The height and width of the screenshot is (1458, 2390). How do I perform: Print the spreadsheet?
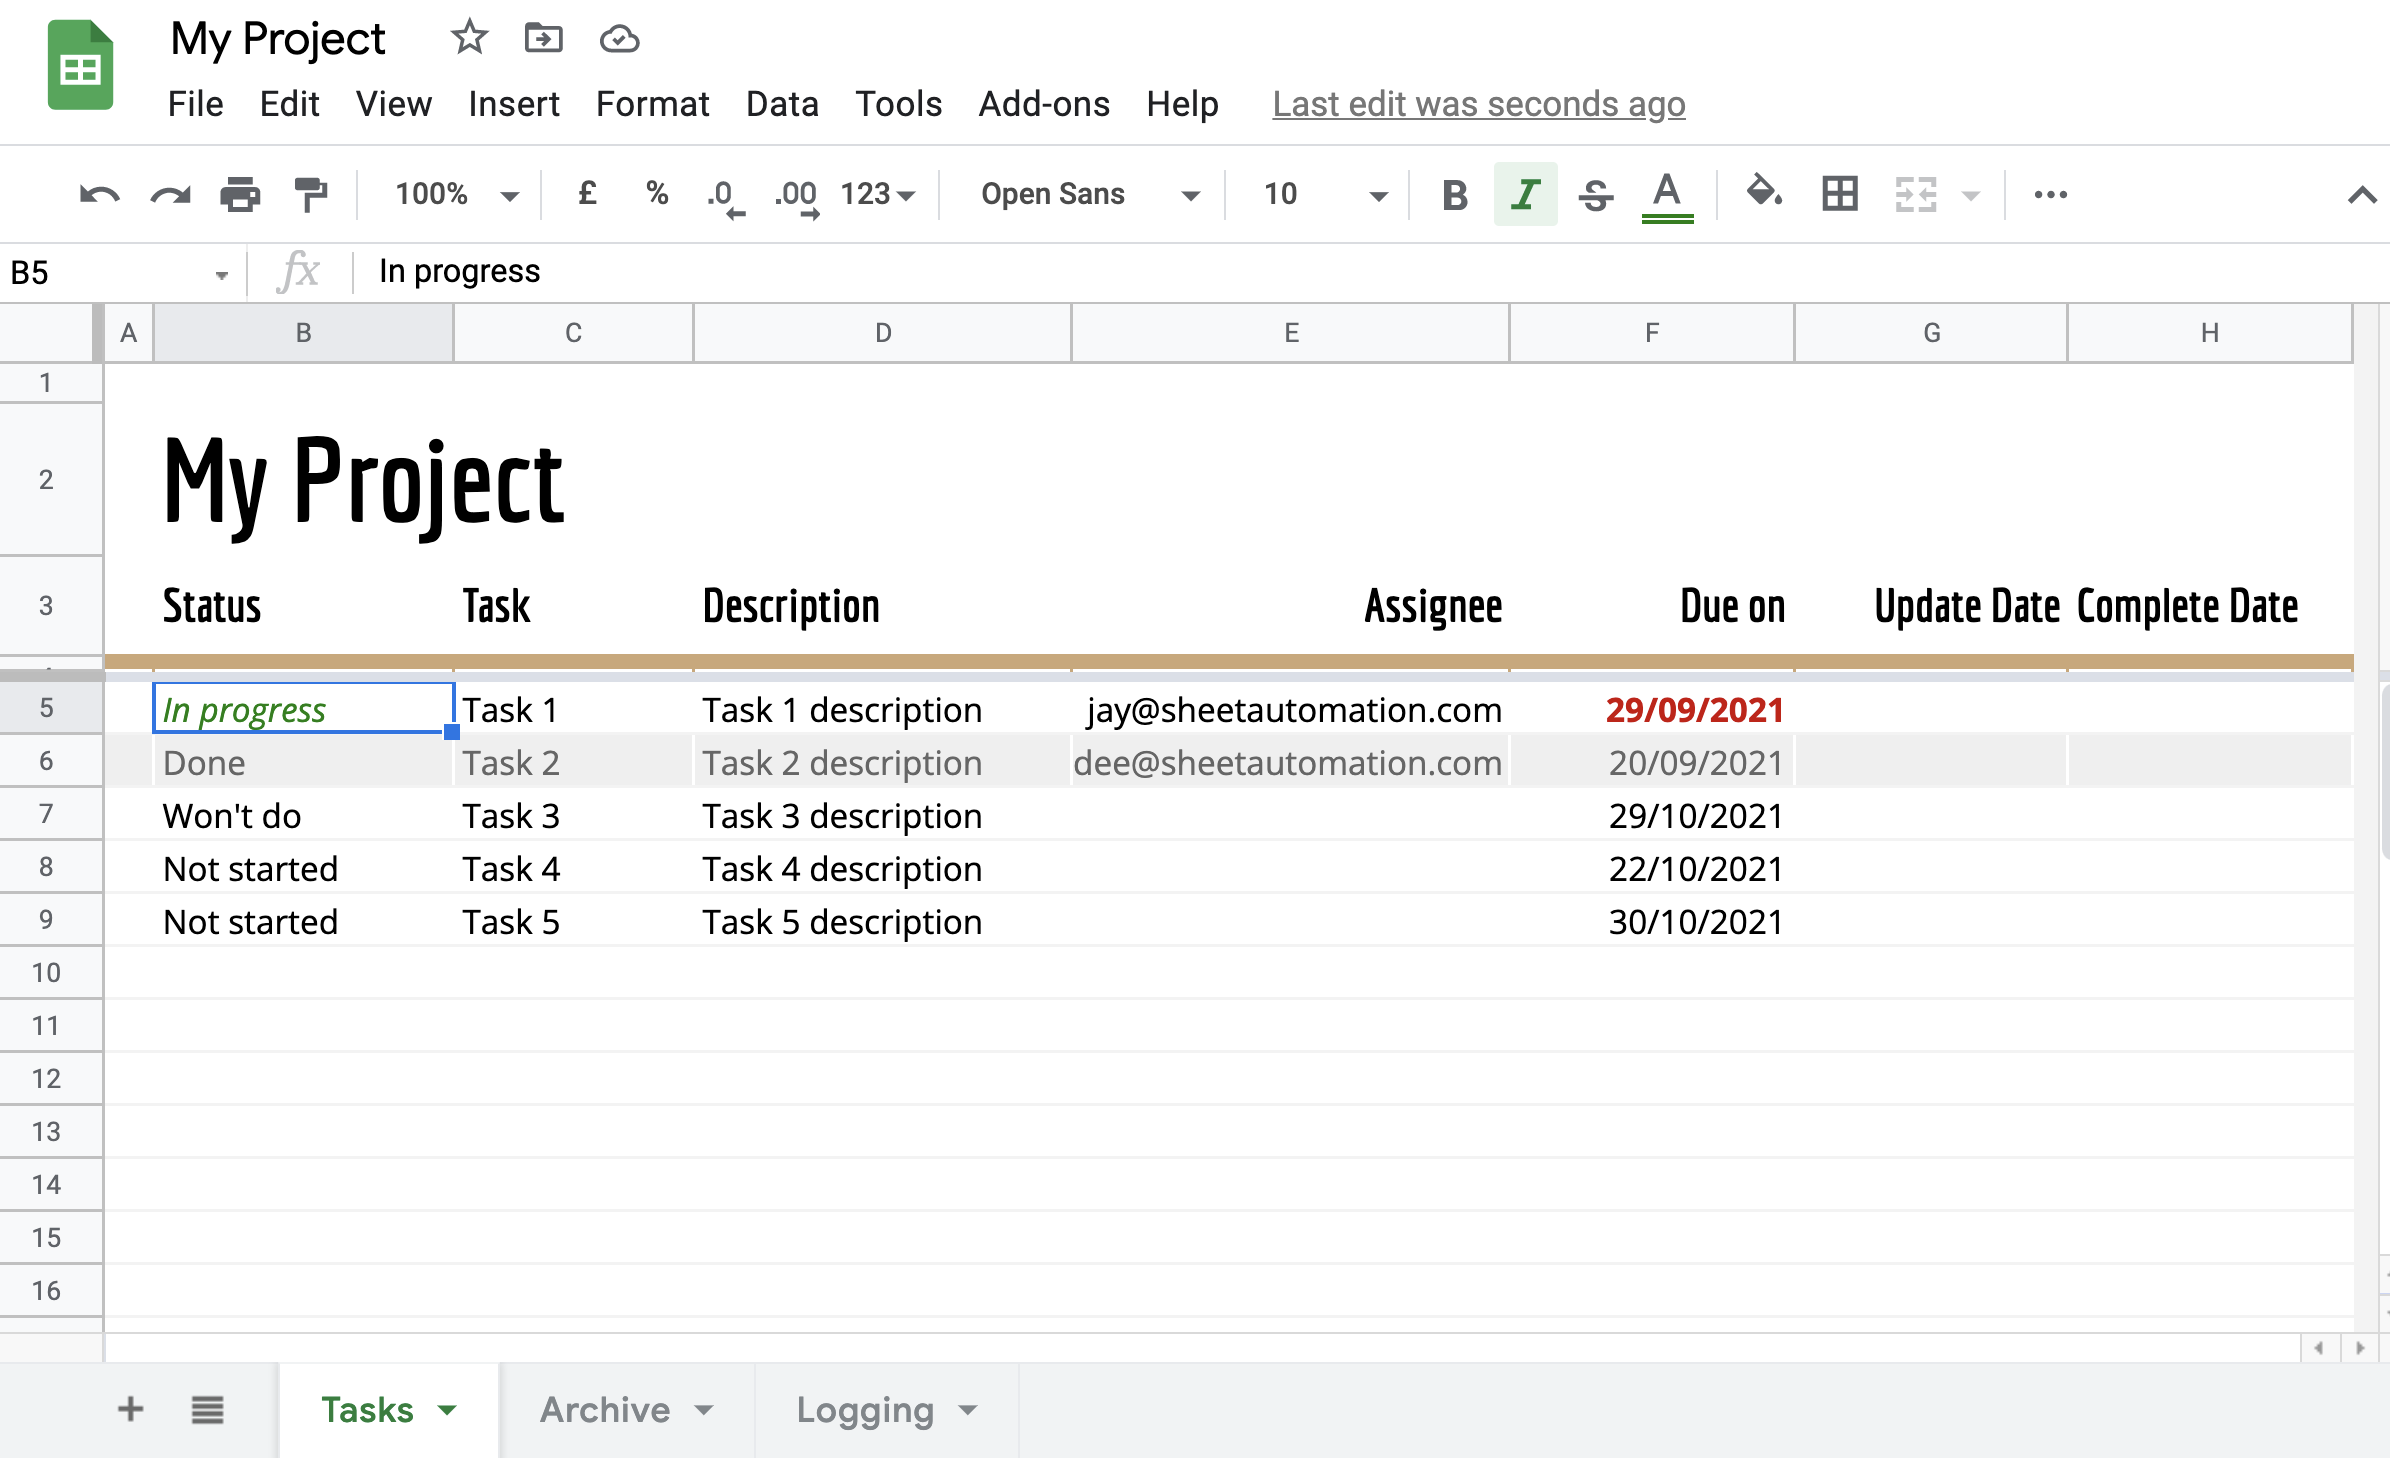[240, 194]
